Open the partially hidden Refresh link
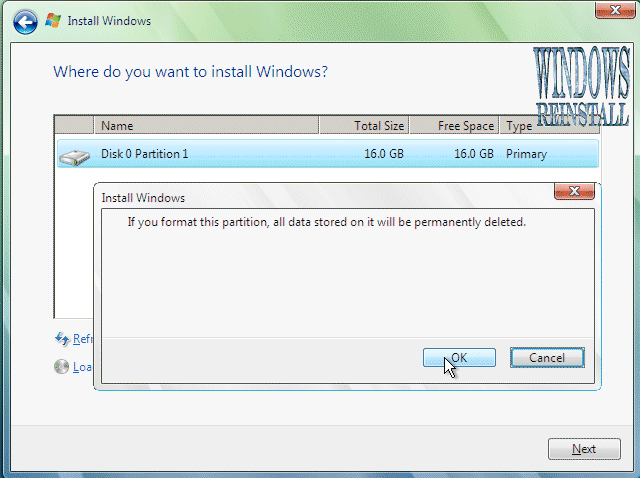The width and height of the screenshot is (640, 478). pos(82,339)
